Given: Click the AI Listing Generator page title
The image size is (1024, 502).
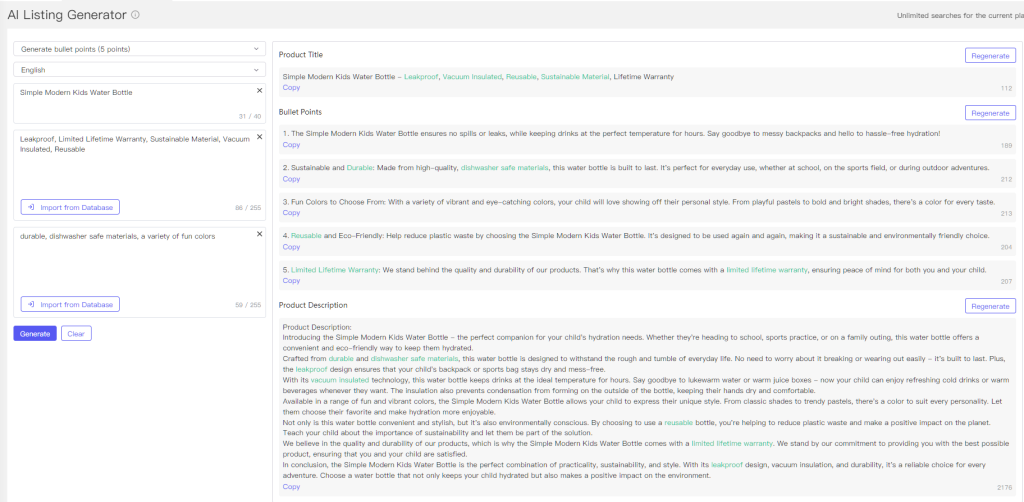Looking at the screenshot, I should tap(67, 15).
